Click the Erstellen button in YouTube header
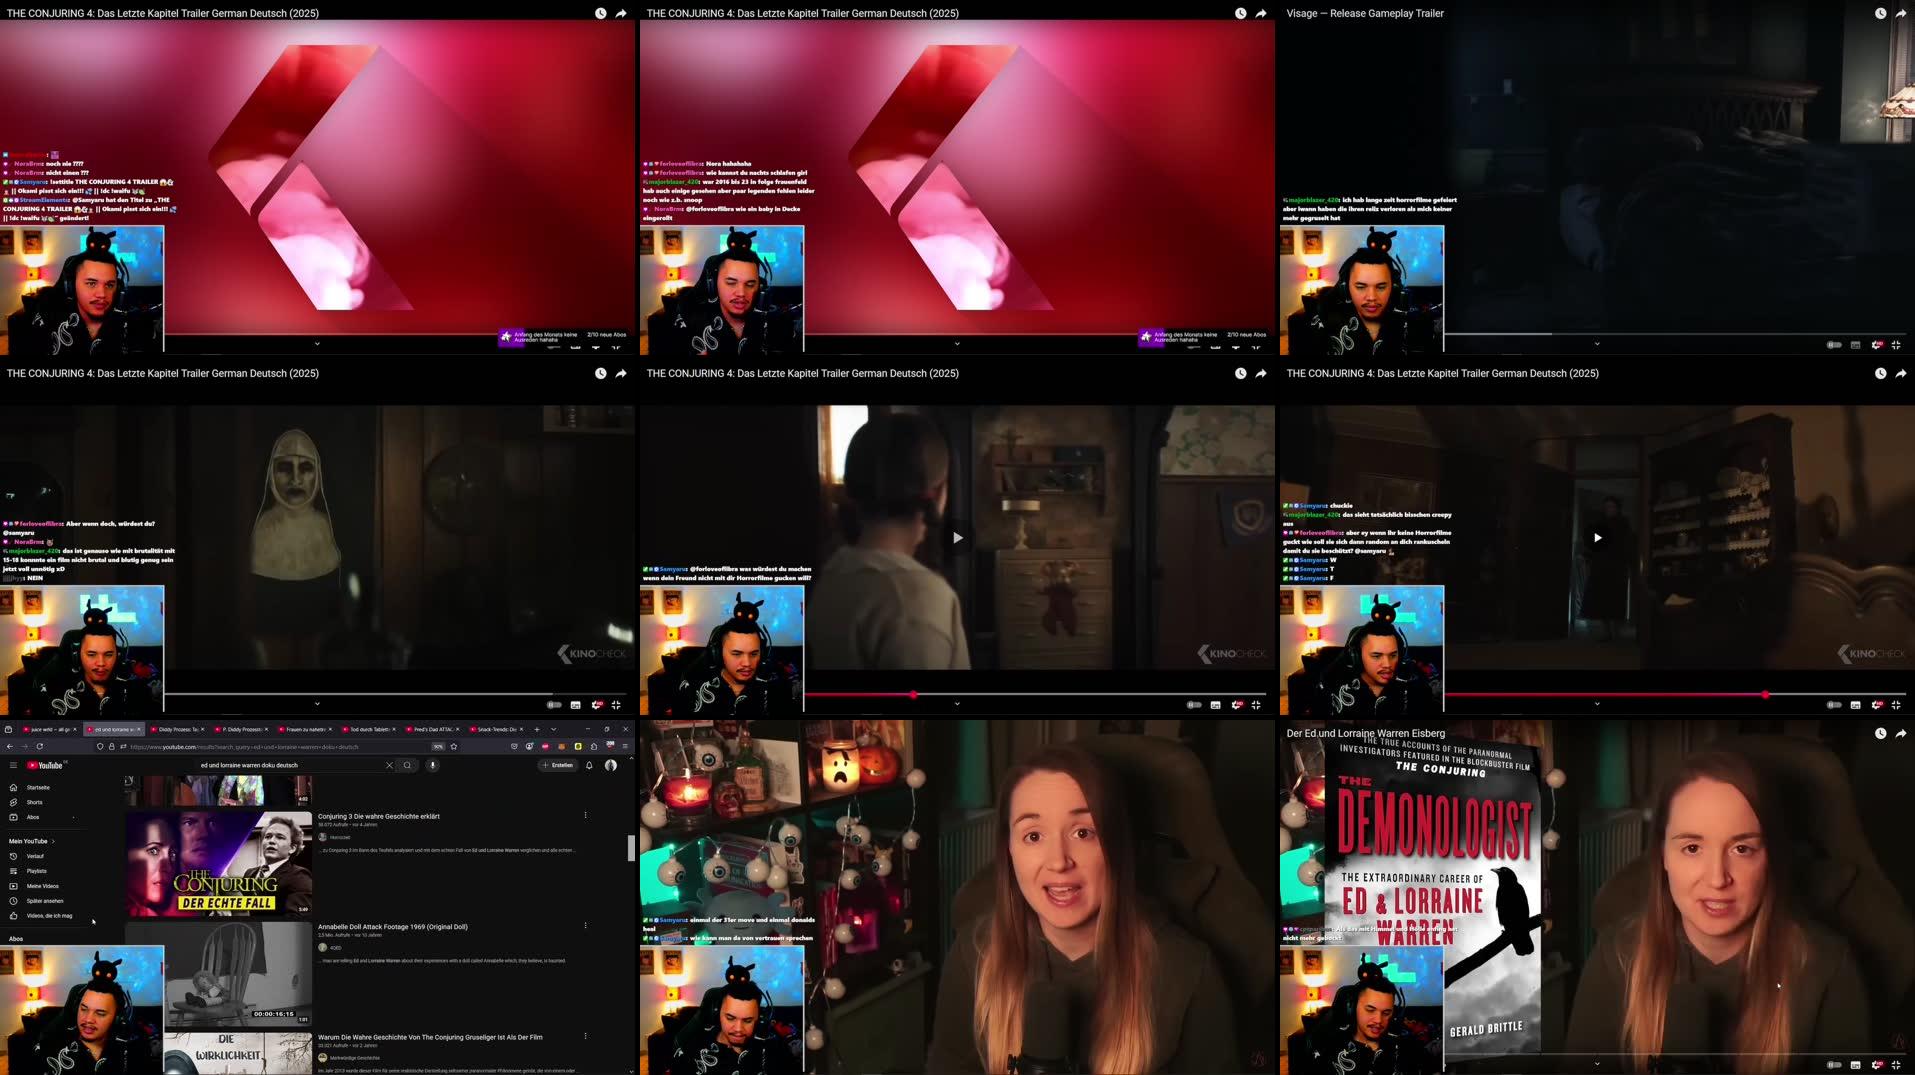Screen dimensions: 1915x1075 (x=558, y=765)
